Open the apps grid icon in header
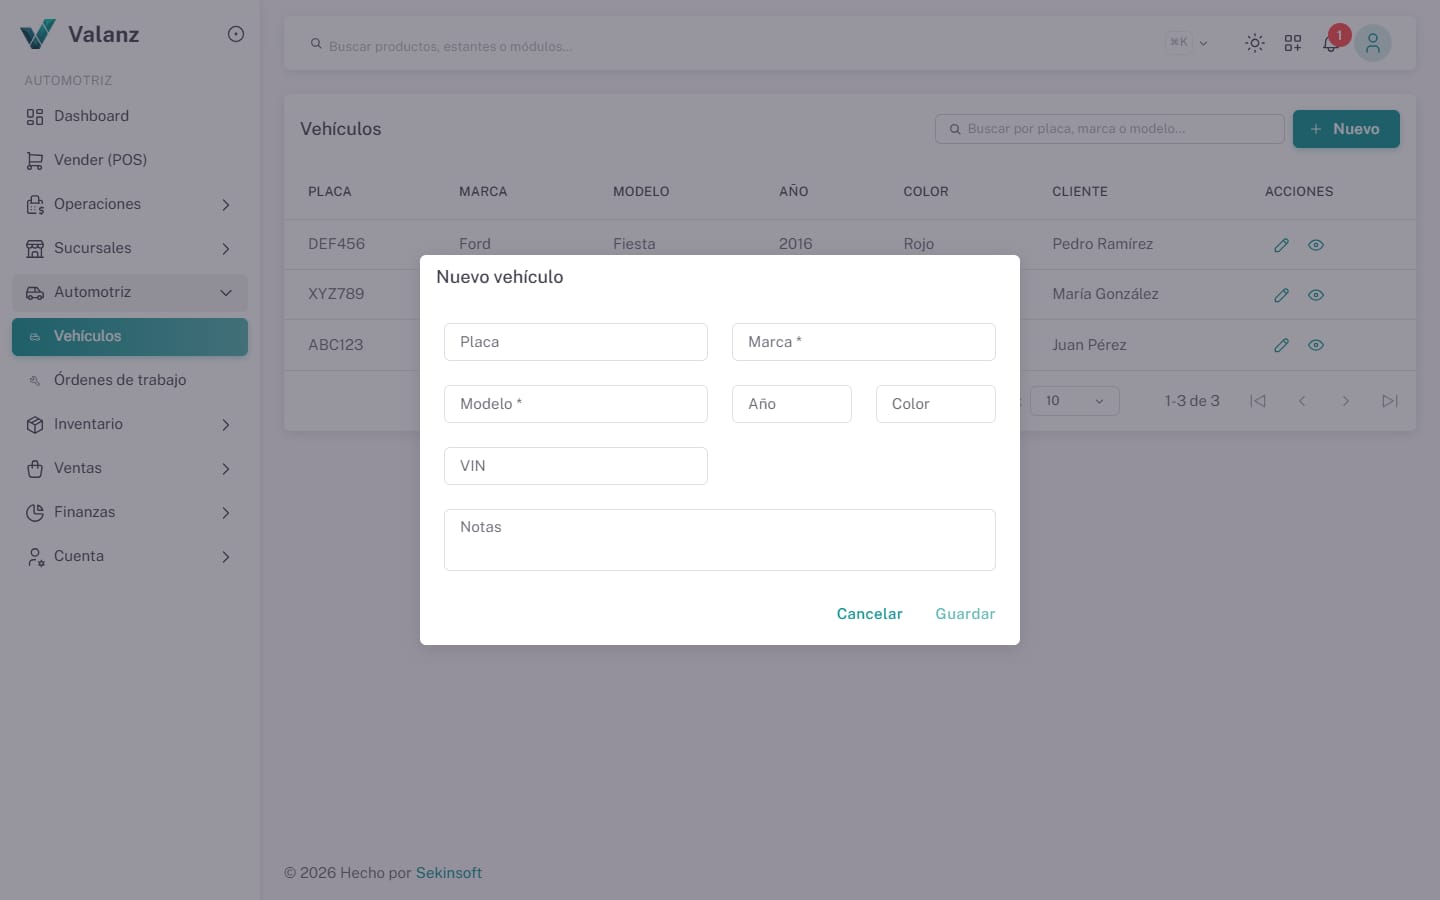Viewport: 1440px width, 900px height. 1293,43
